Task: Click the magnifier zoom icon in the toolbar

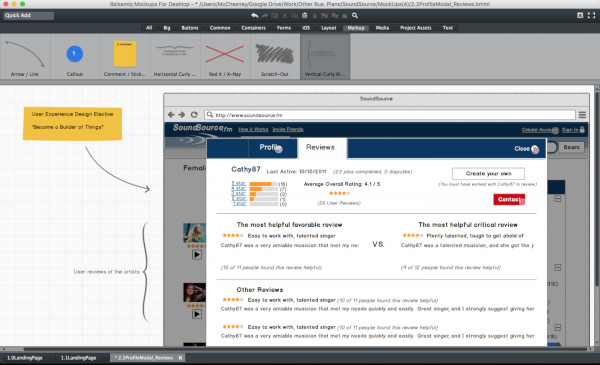Action: 355,15
